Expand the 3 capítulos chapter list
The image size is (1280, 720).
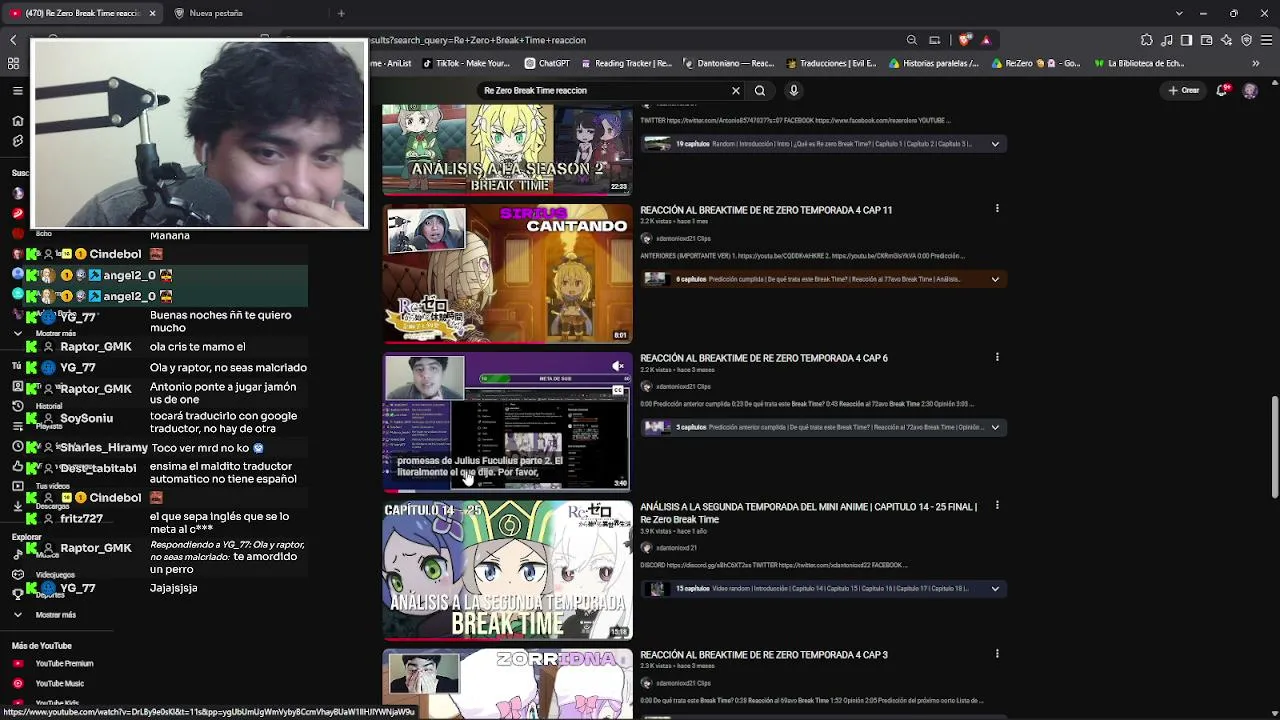pyautogui.click(x=995, y=427)
